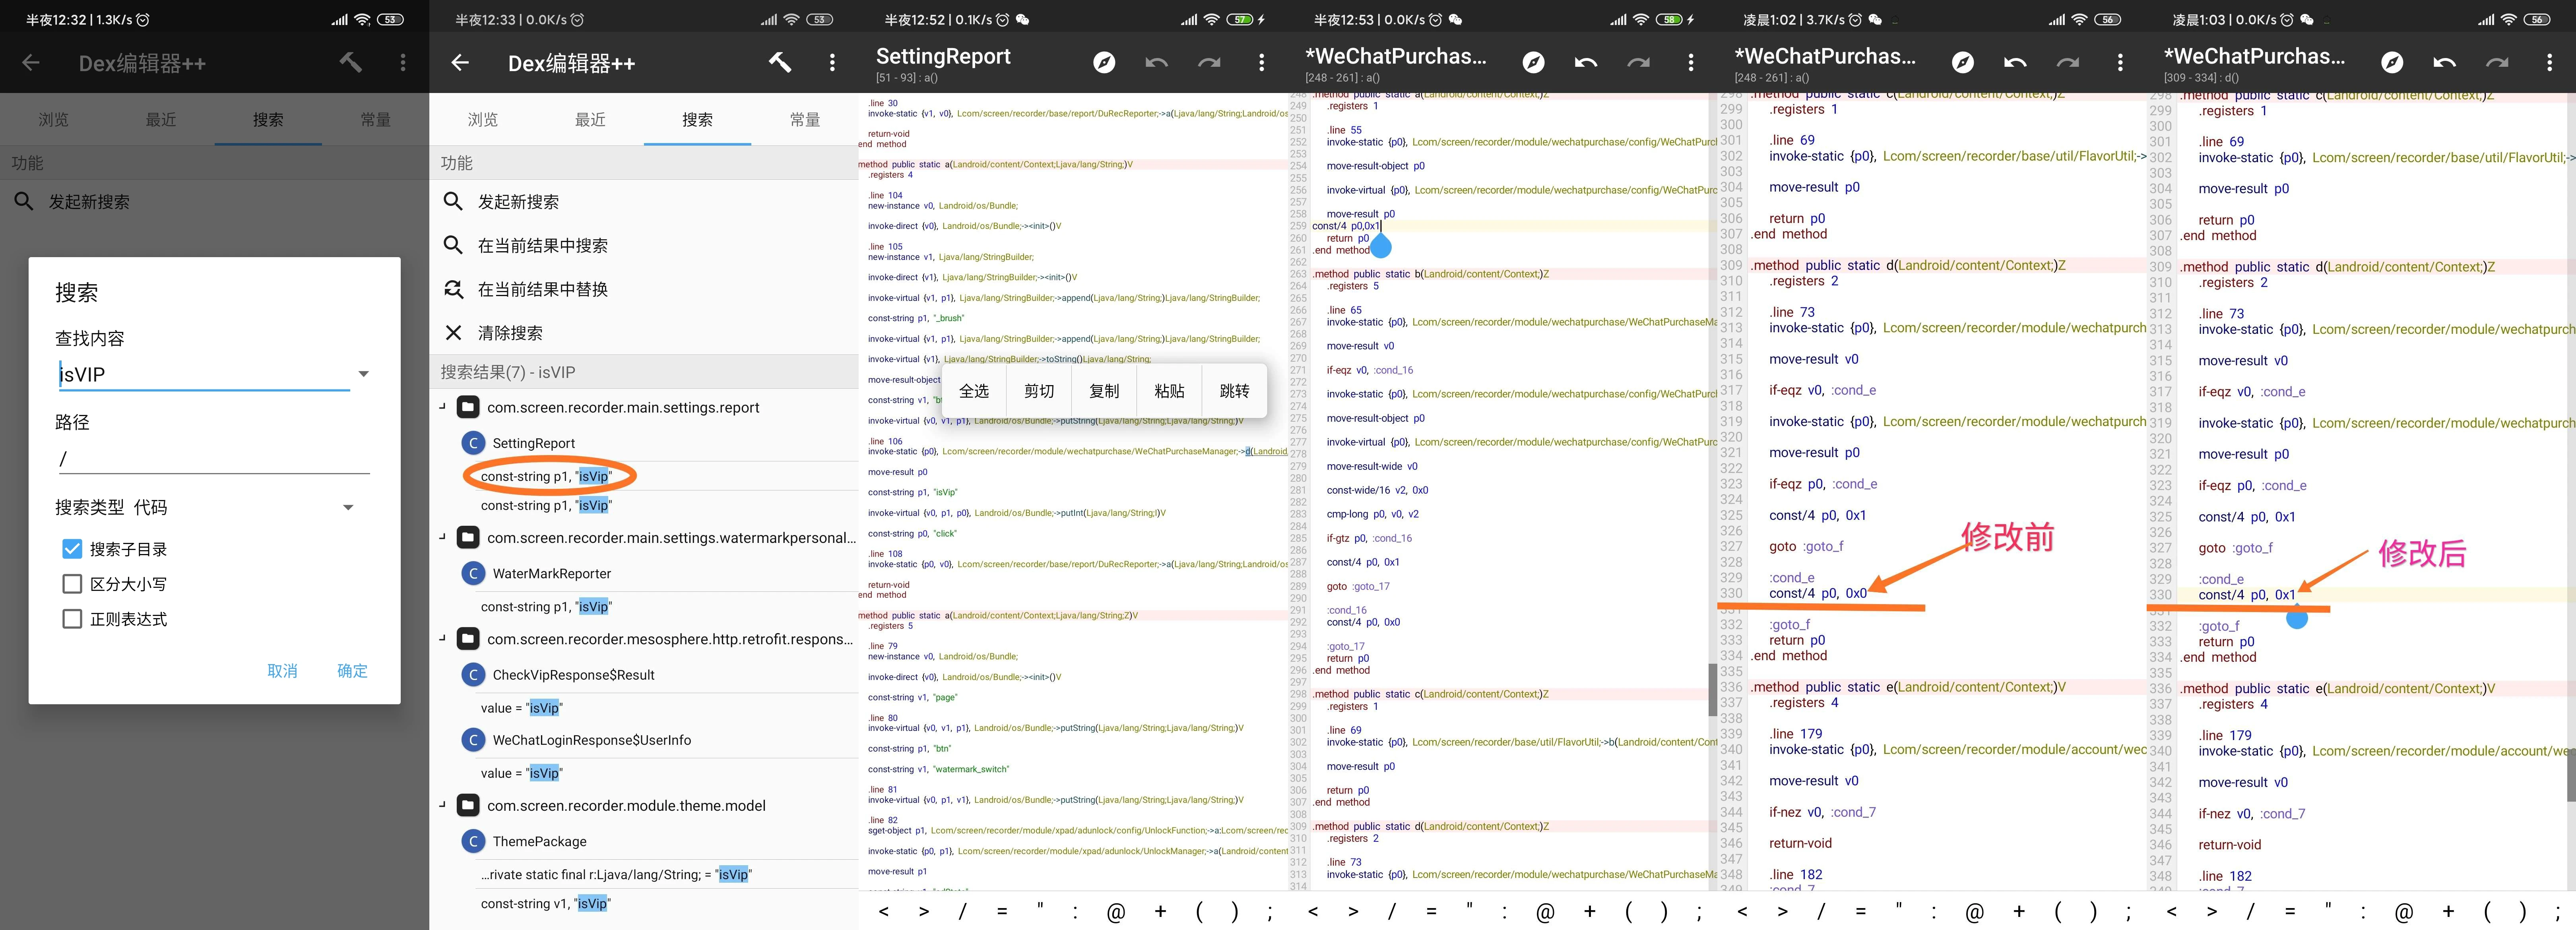Viewport: 2576px width, 930px height.
Task: Collapse the com.screen.recorder.module.theme.model package
Action: tap(443, 805)
